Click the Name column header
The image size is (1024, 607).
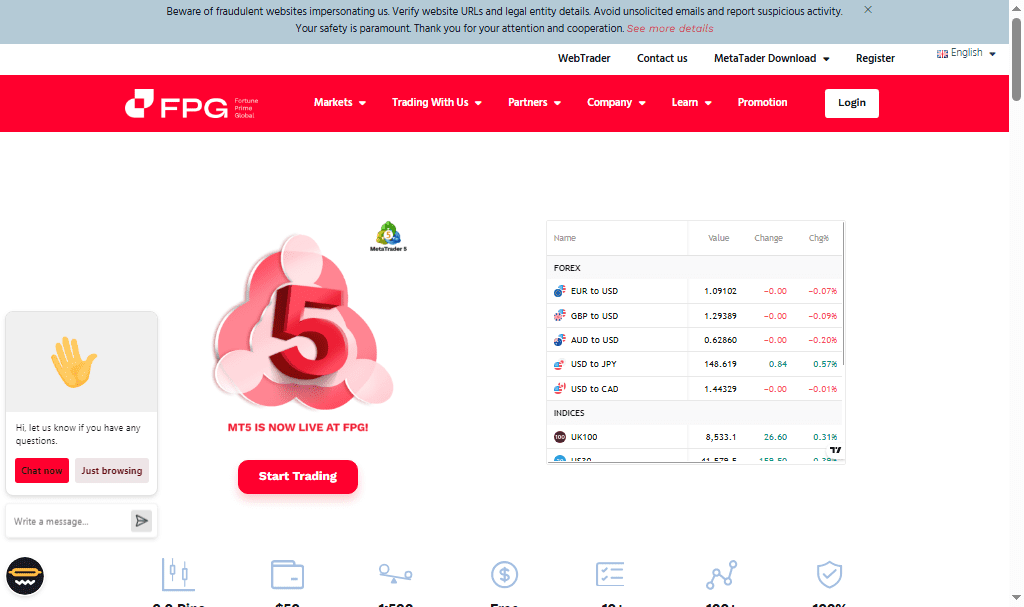565,238
